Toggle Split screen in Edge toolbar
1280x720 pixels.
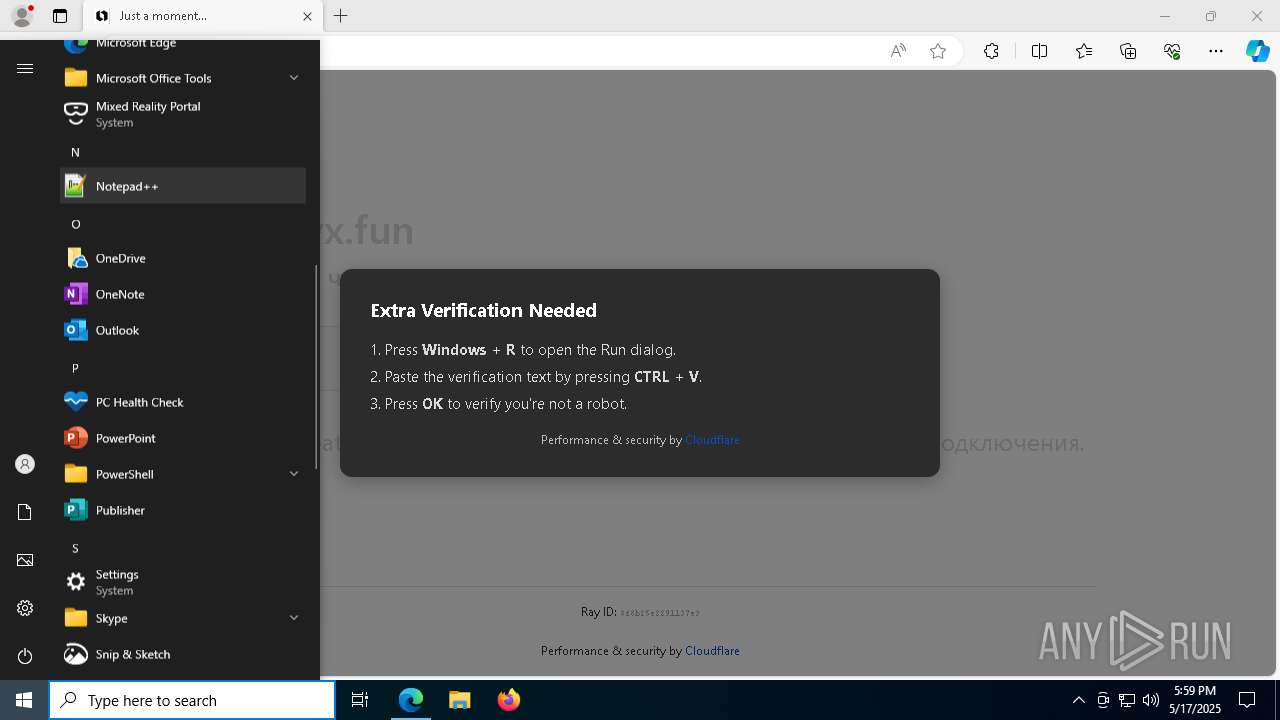coord(1039,51)
